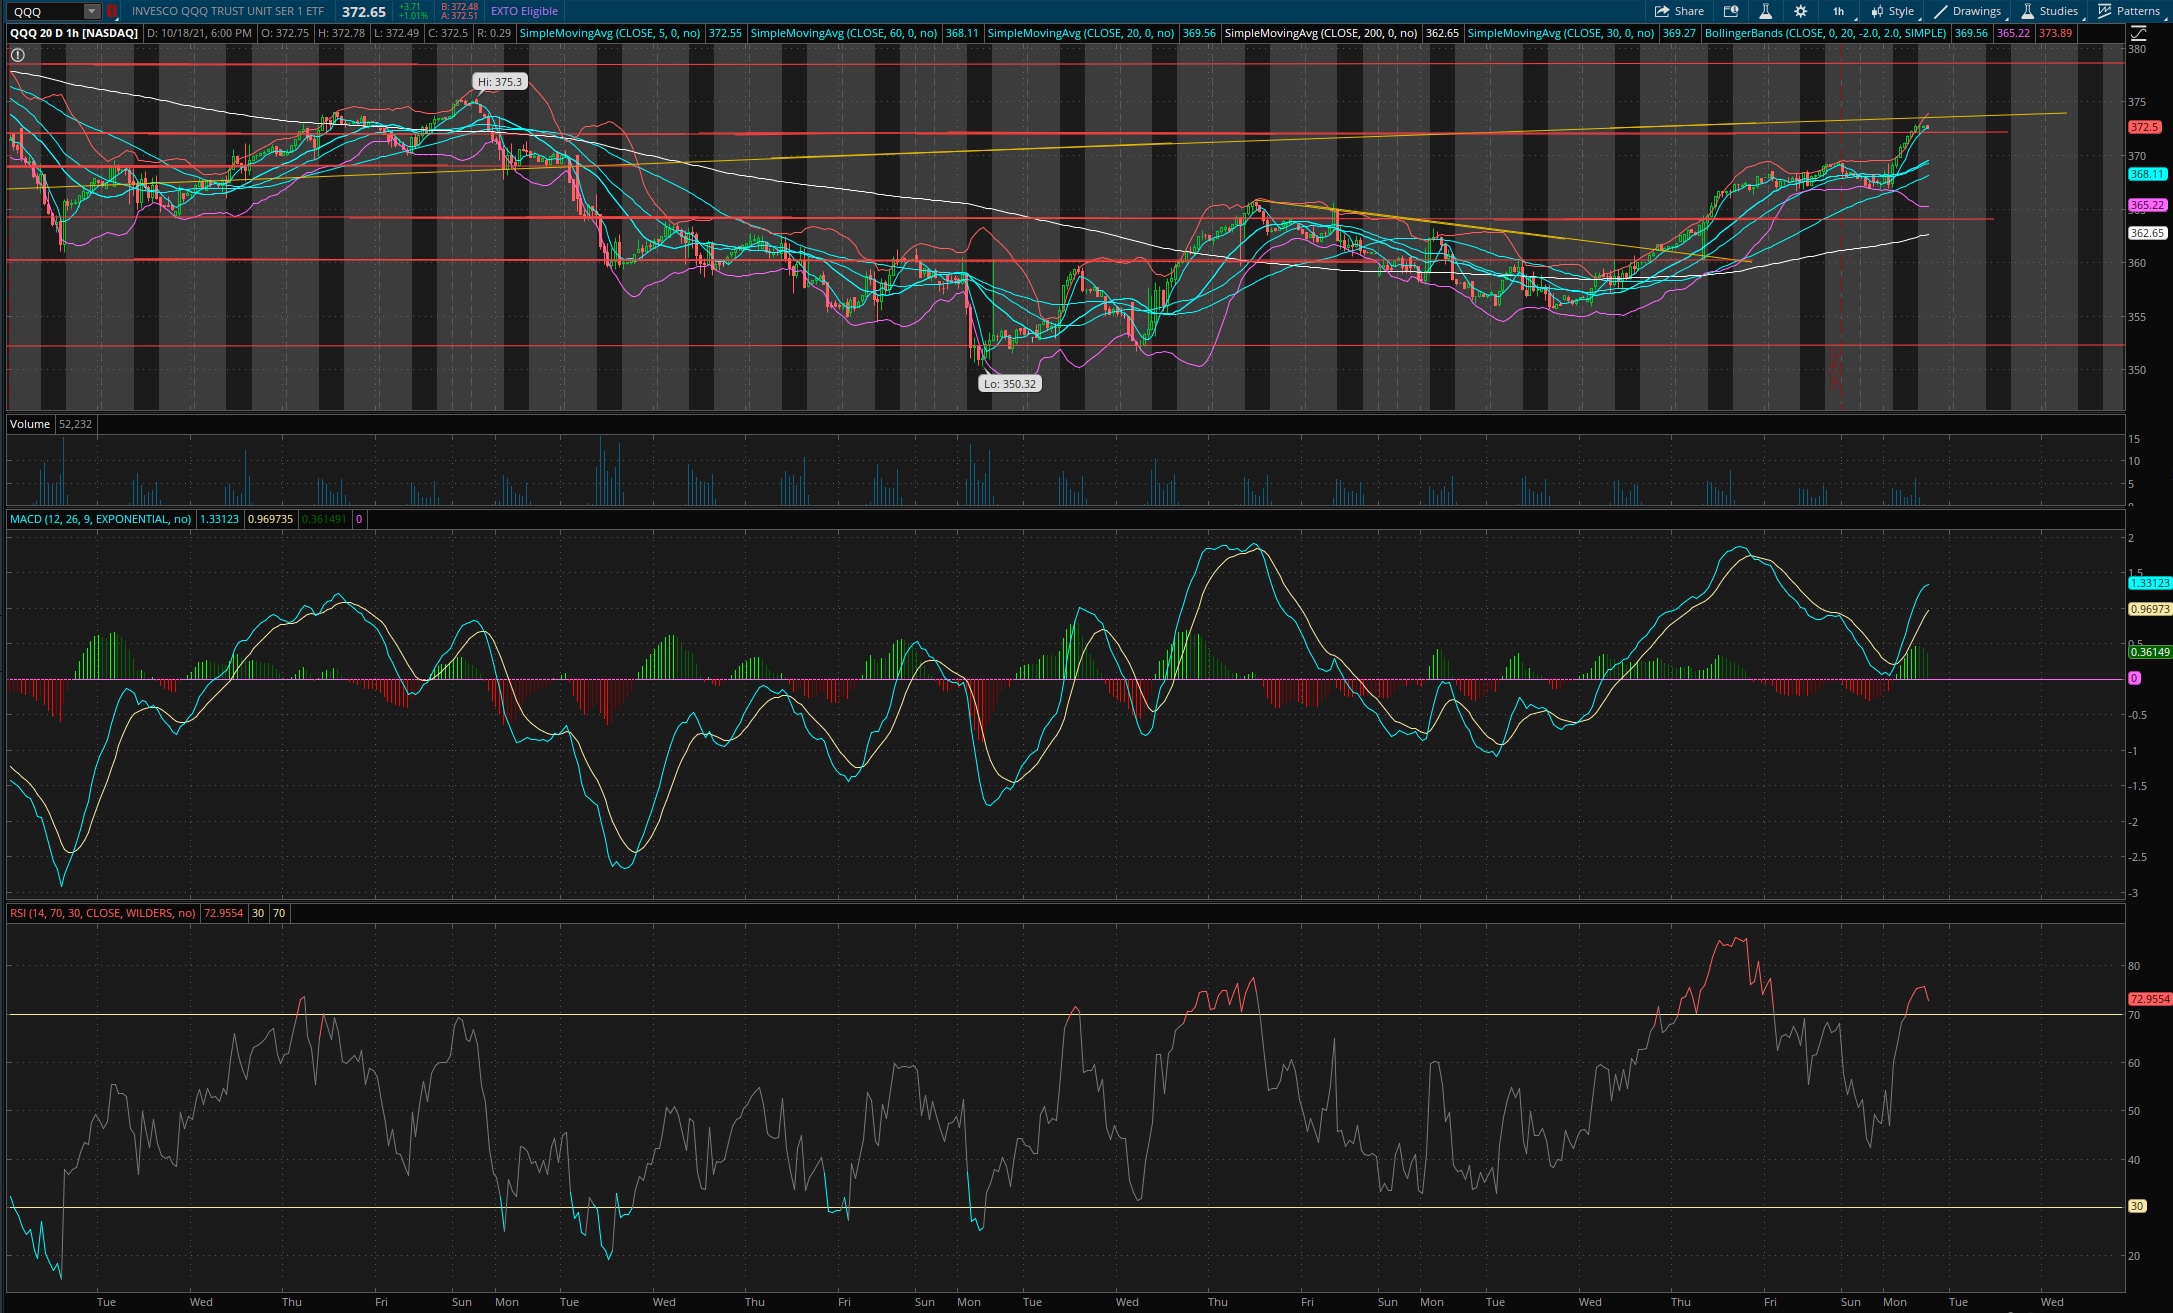Click the 362.65 axis tag
The height and width of the screenshot is (1313, 2173).
click(x=2147, y=233)
